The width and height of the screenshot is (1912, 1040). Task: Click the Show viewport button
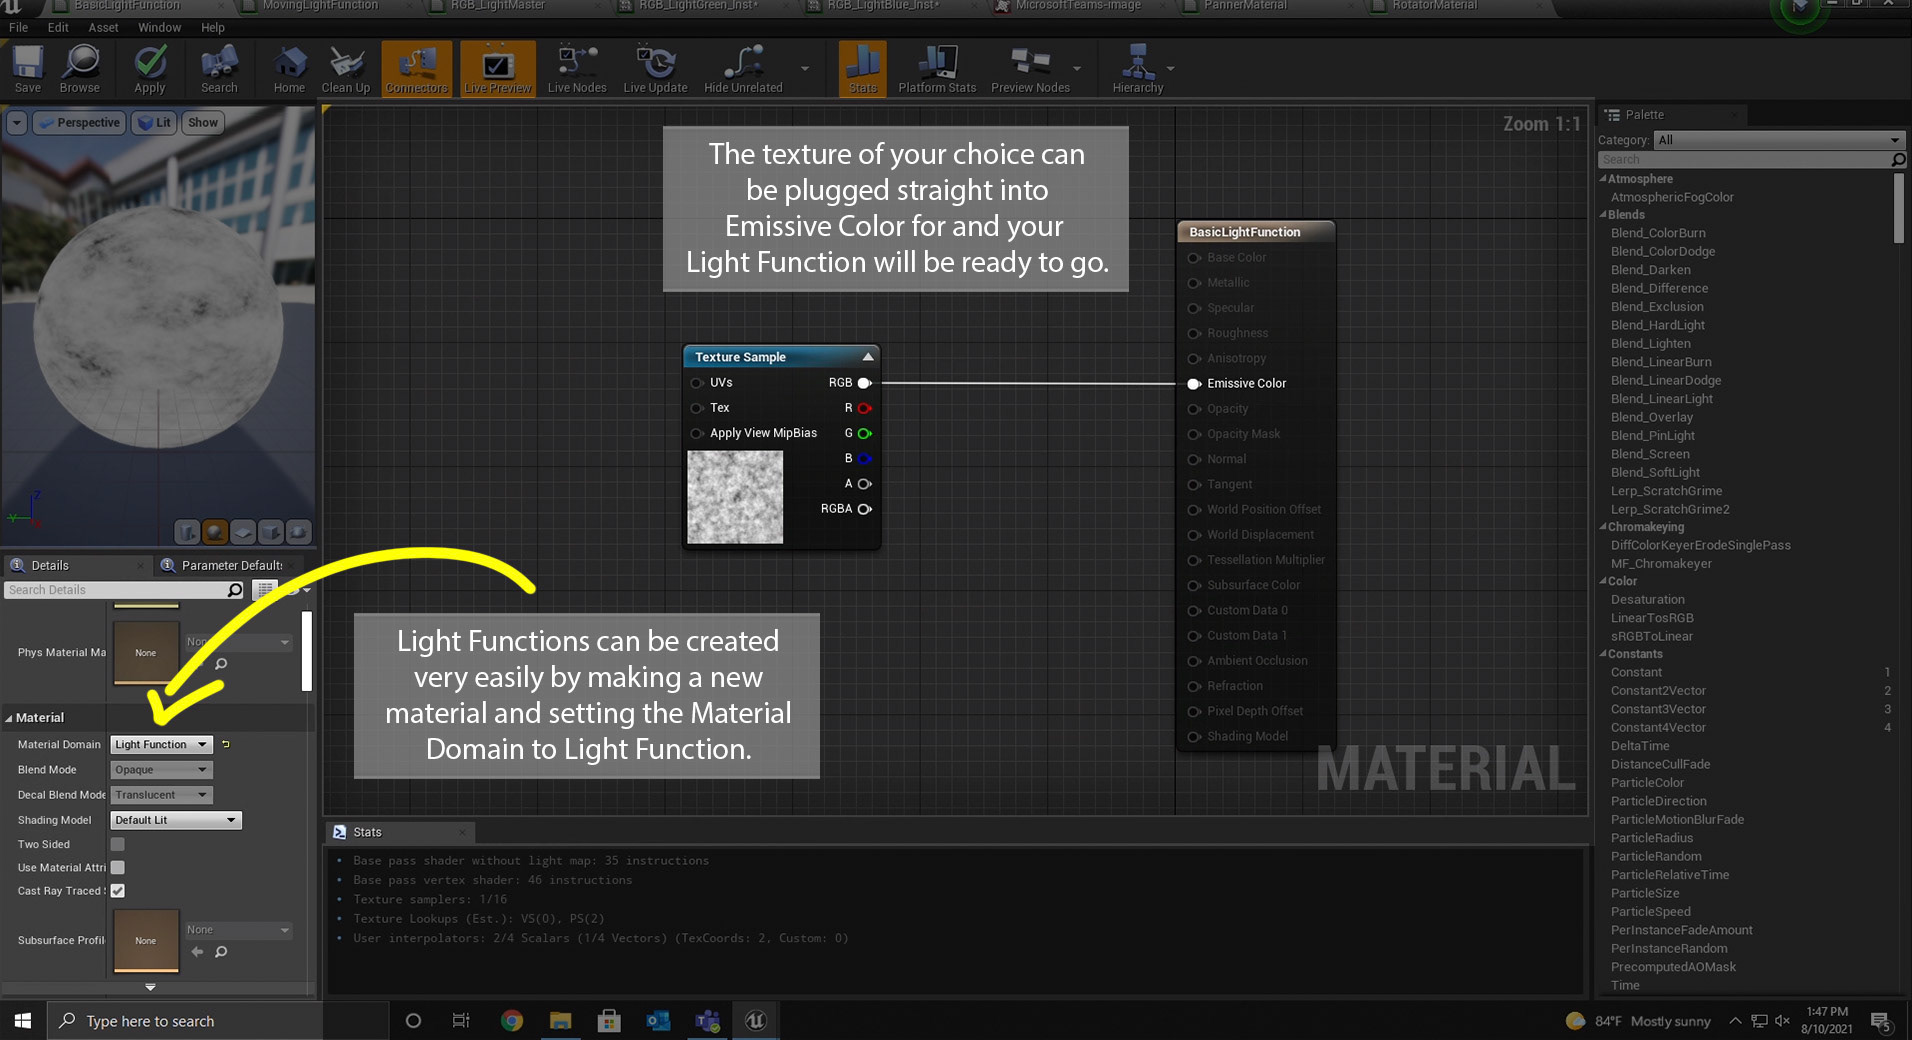[x=203, y=123]
